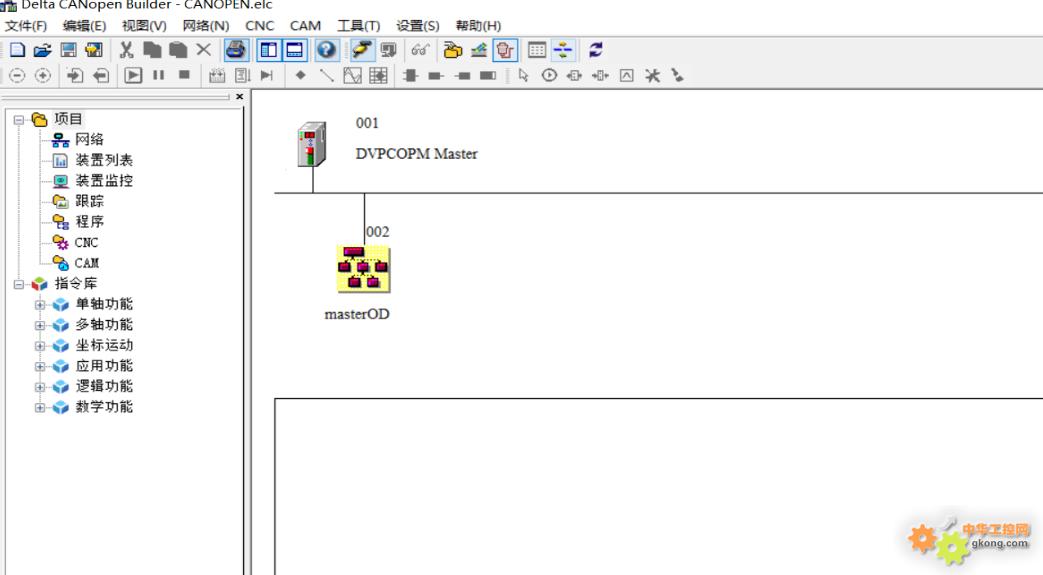Expand the 应用功能 library node

pyautogui.click(x=40, y=367)
